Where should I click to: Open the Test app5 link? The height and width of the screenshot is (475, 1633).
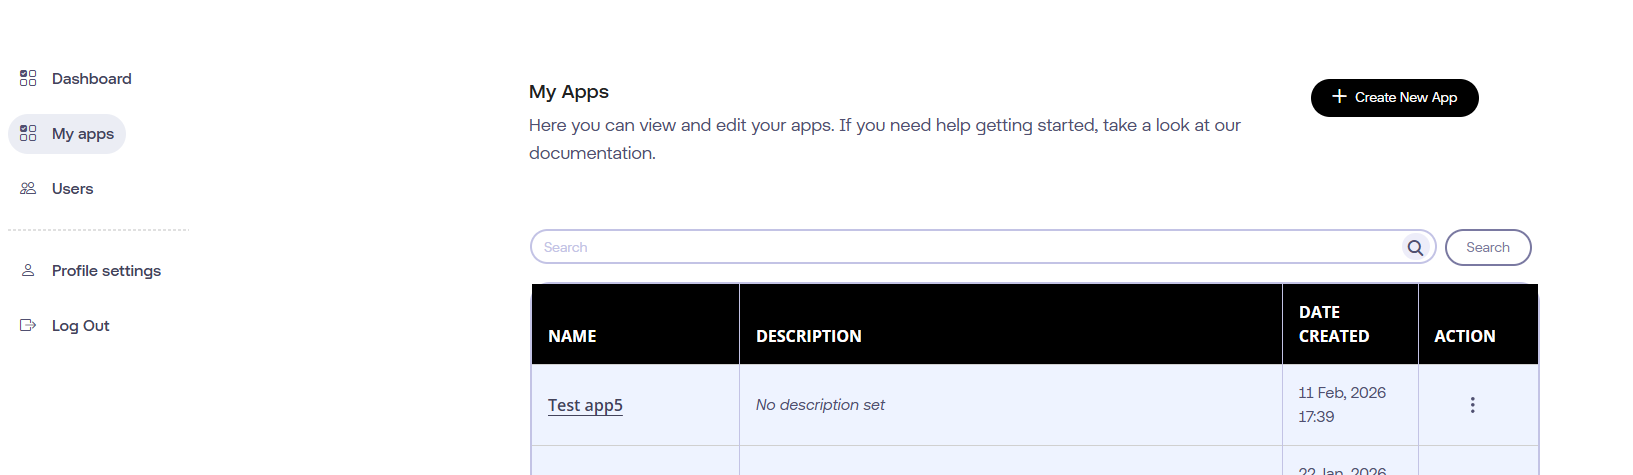(585, 405)
